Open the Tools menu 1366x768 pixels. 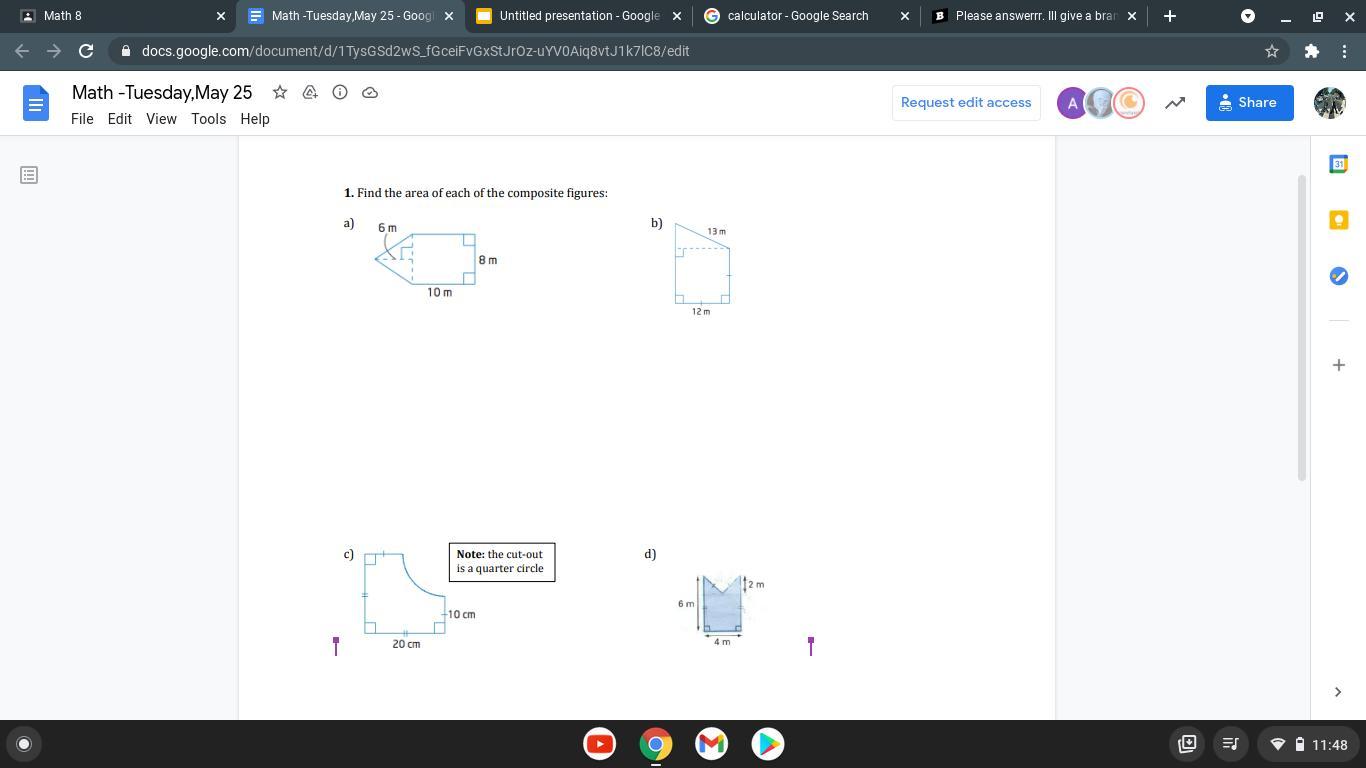[x=208, y=119]
